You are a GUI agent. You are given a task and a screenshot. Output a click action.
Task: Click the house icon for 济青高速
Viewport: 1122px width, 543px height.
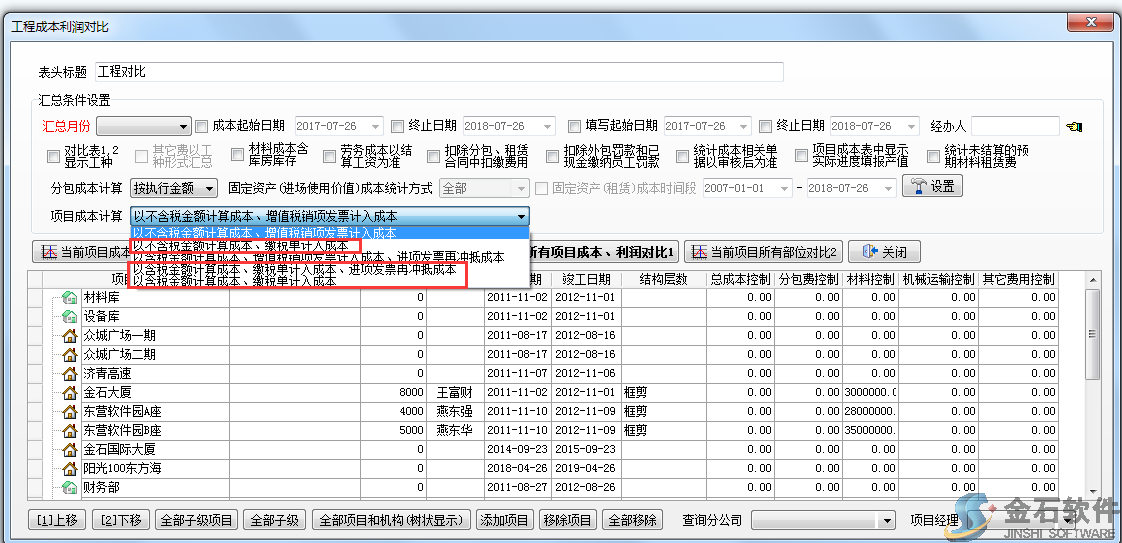[70, 374]
